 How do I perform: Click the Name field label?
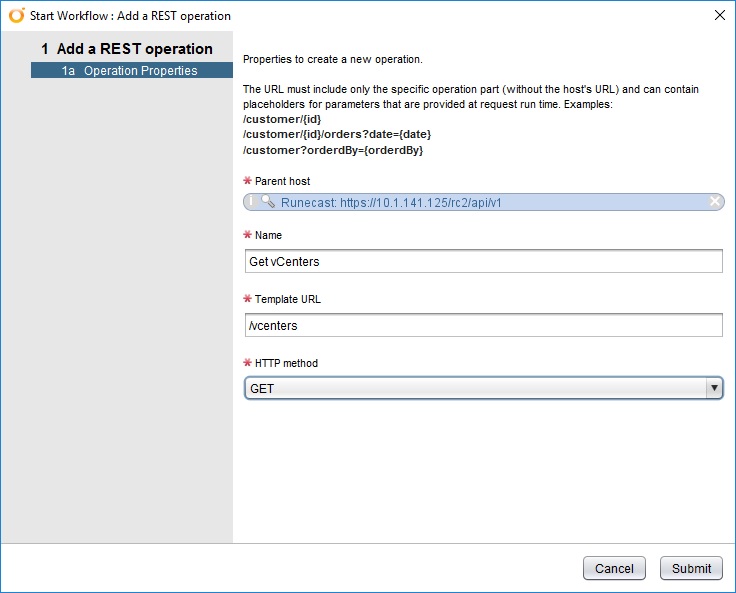[x=268, y=235]
